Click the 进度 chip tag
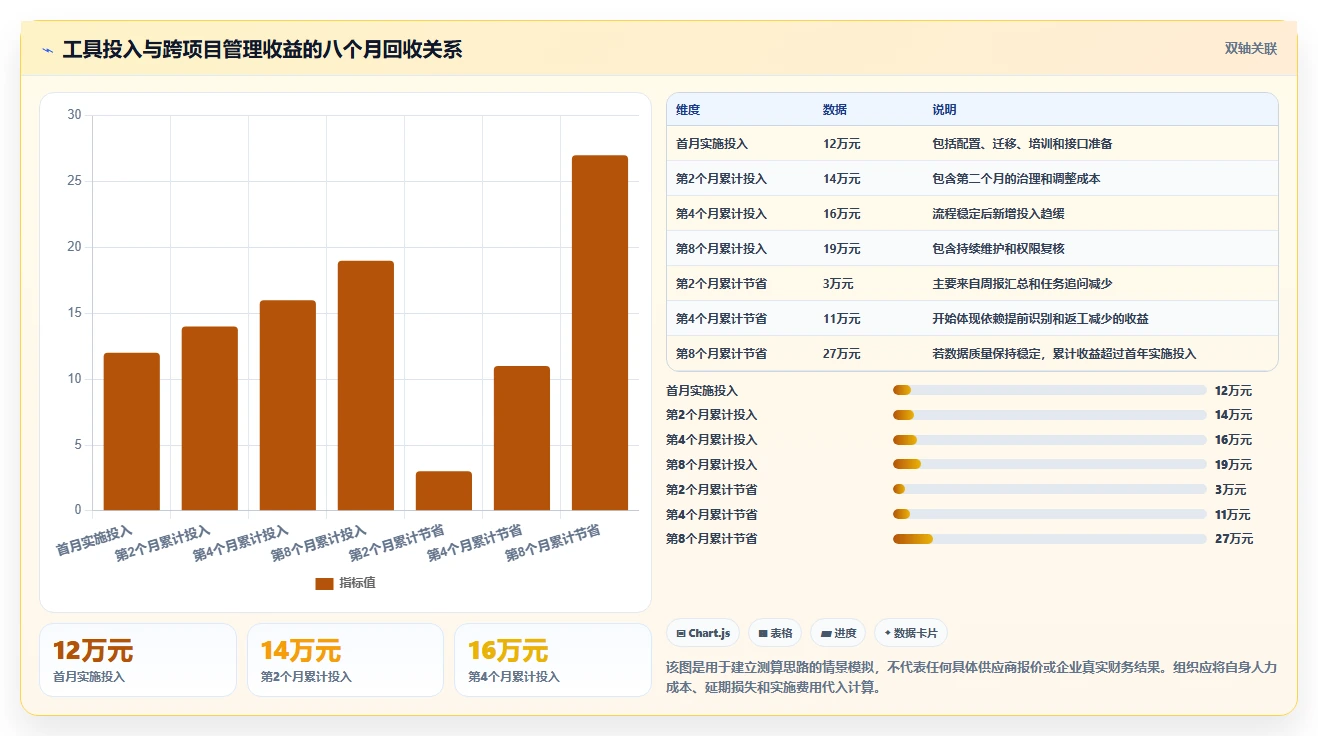The width and height of the screenshot is (1318, 736). pos(837,633)
